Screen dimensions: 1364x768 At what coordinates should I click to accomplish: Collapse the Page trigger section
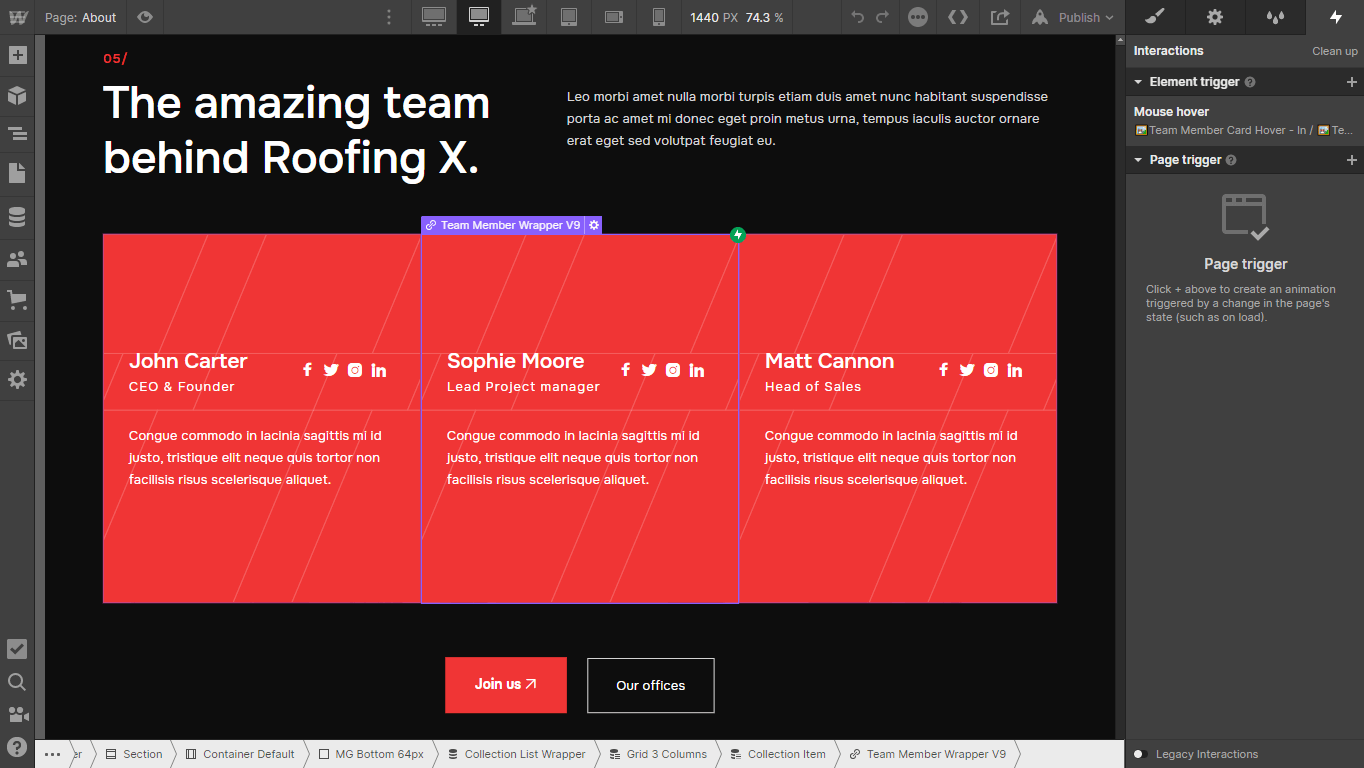tap(1137, 159)
